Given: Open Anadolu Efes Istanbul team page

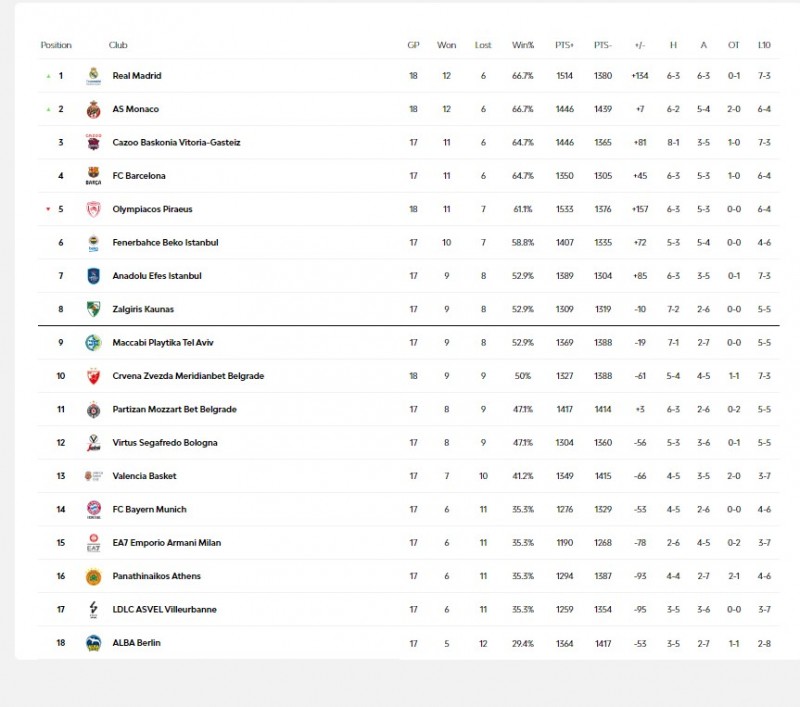Looking at the screenshot, I should 157,276.
